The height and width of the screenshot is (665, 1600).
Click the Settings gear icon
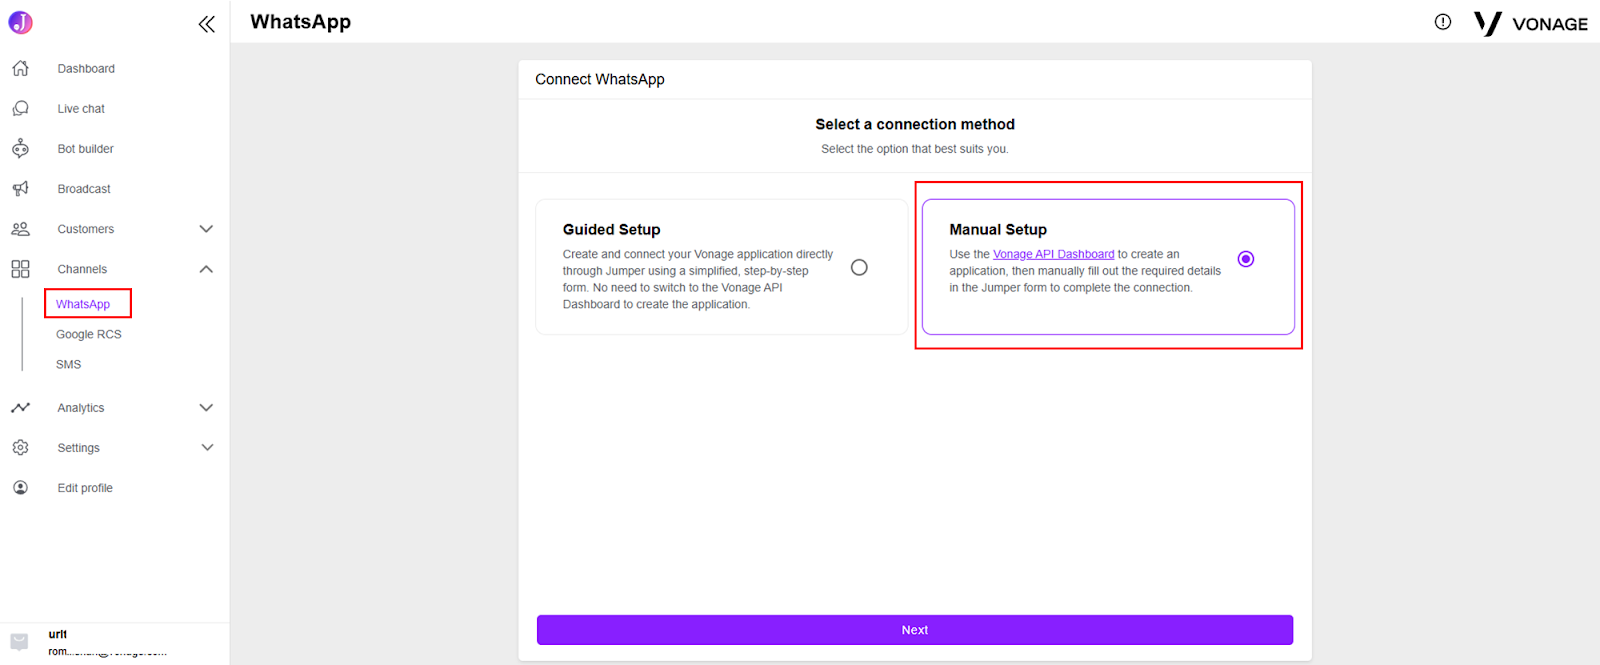20,448
